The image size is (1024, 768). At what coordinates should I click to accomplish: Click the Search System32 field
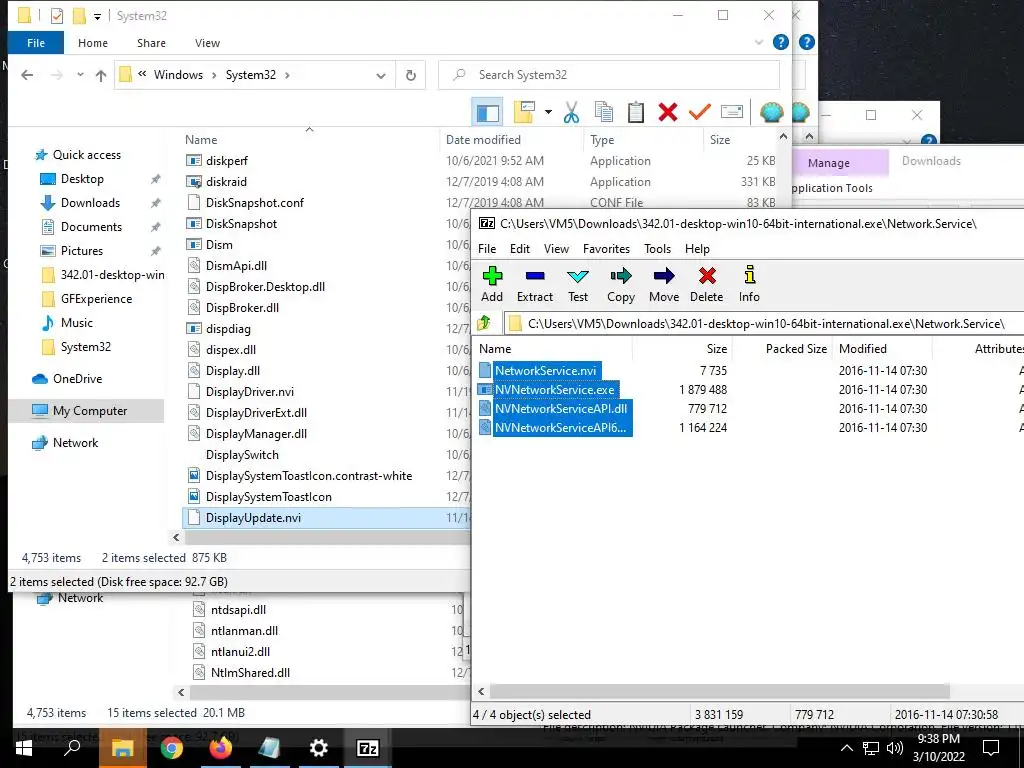[x=609, y=75]
